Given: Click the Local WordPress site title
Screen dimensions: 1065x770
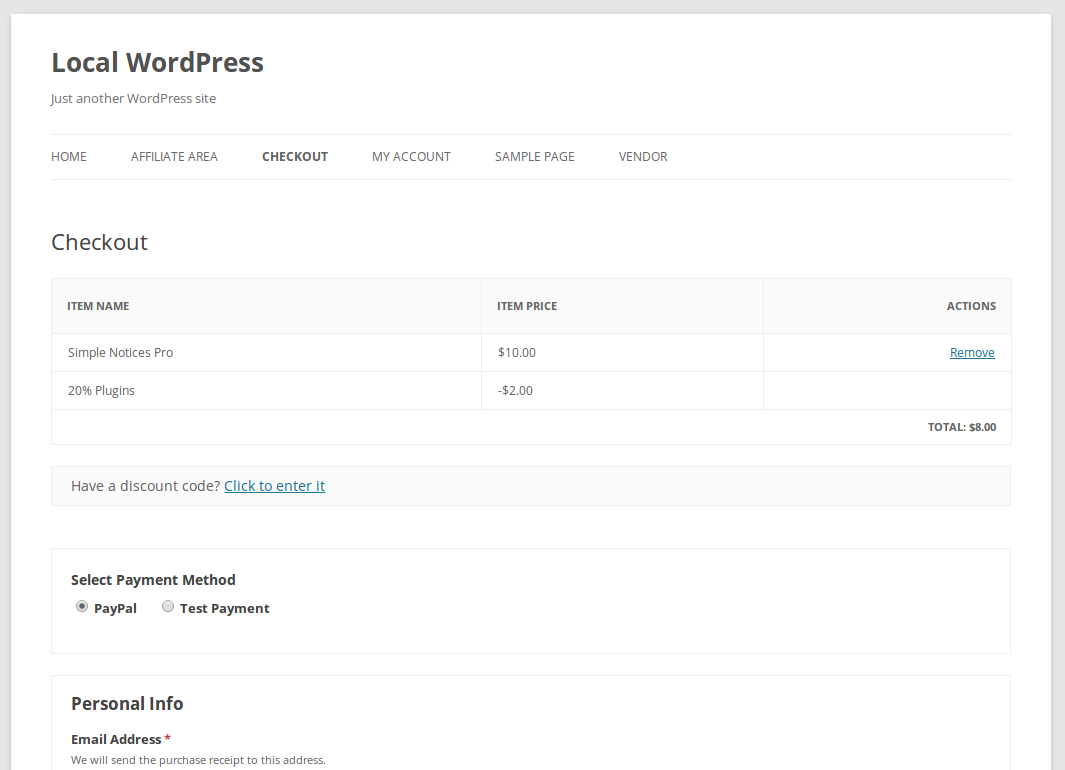Looking at the screenshot, I should tap(157, 62).
